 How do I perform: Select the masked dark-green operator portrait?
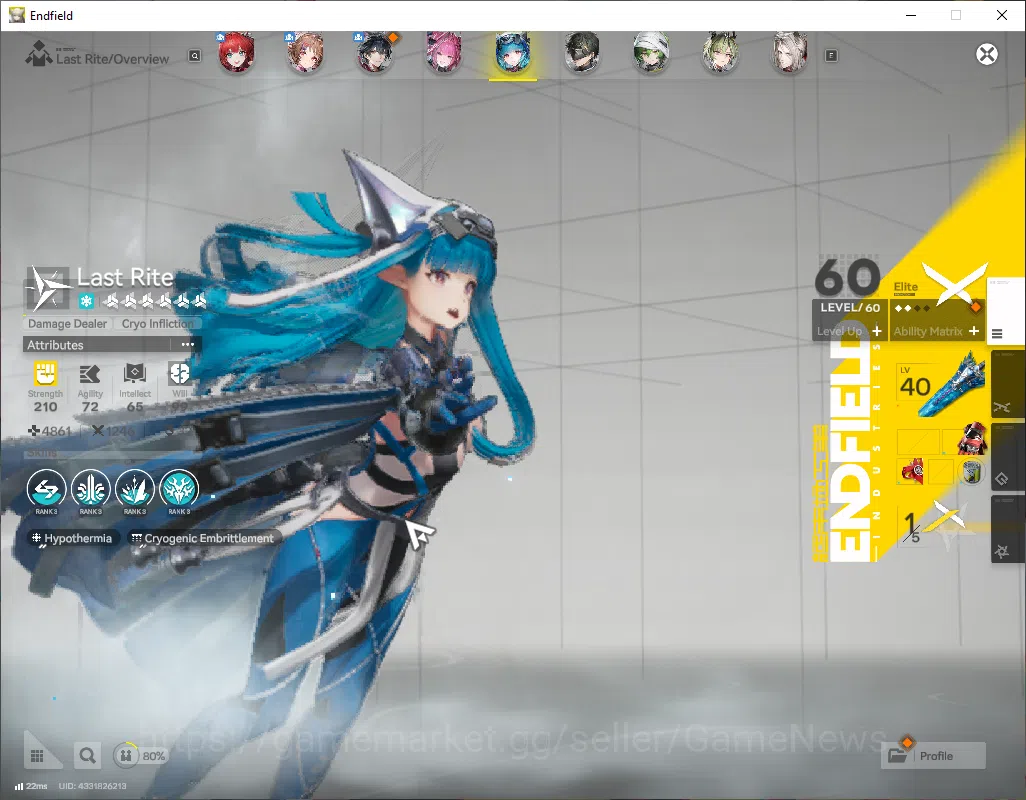tap(582, 53)
